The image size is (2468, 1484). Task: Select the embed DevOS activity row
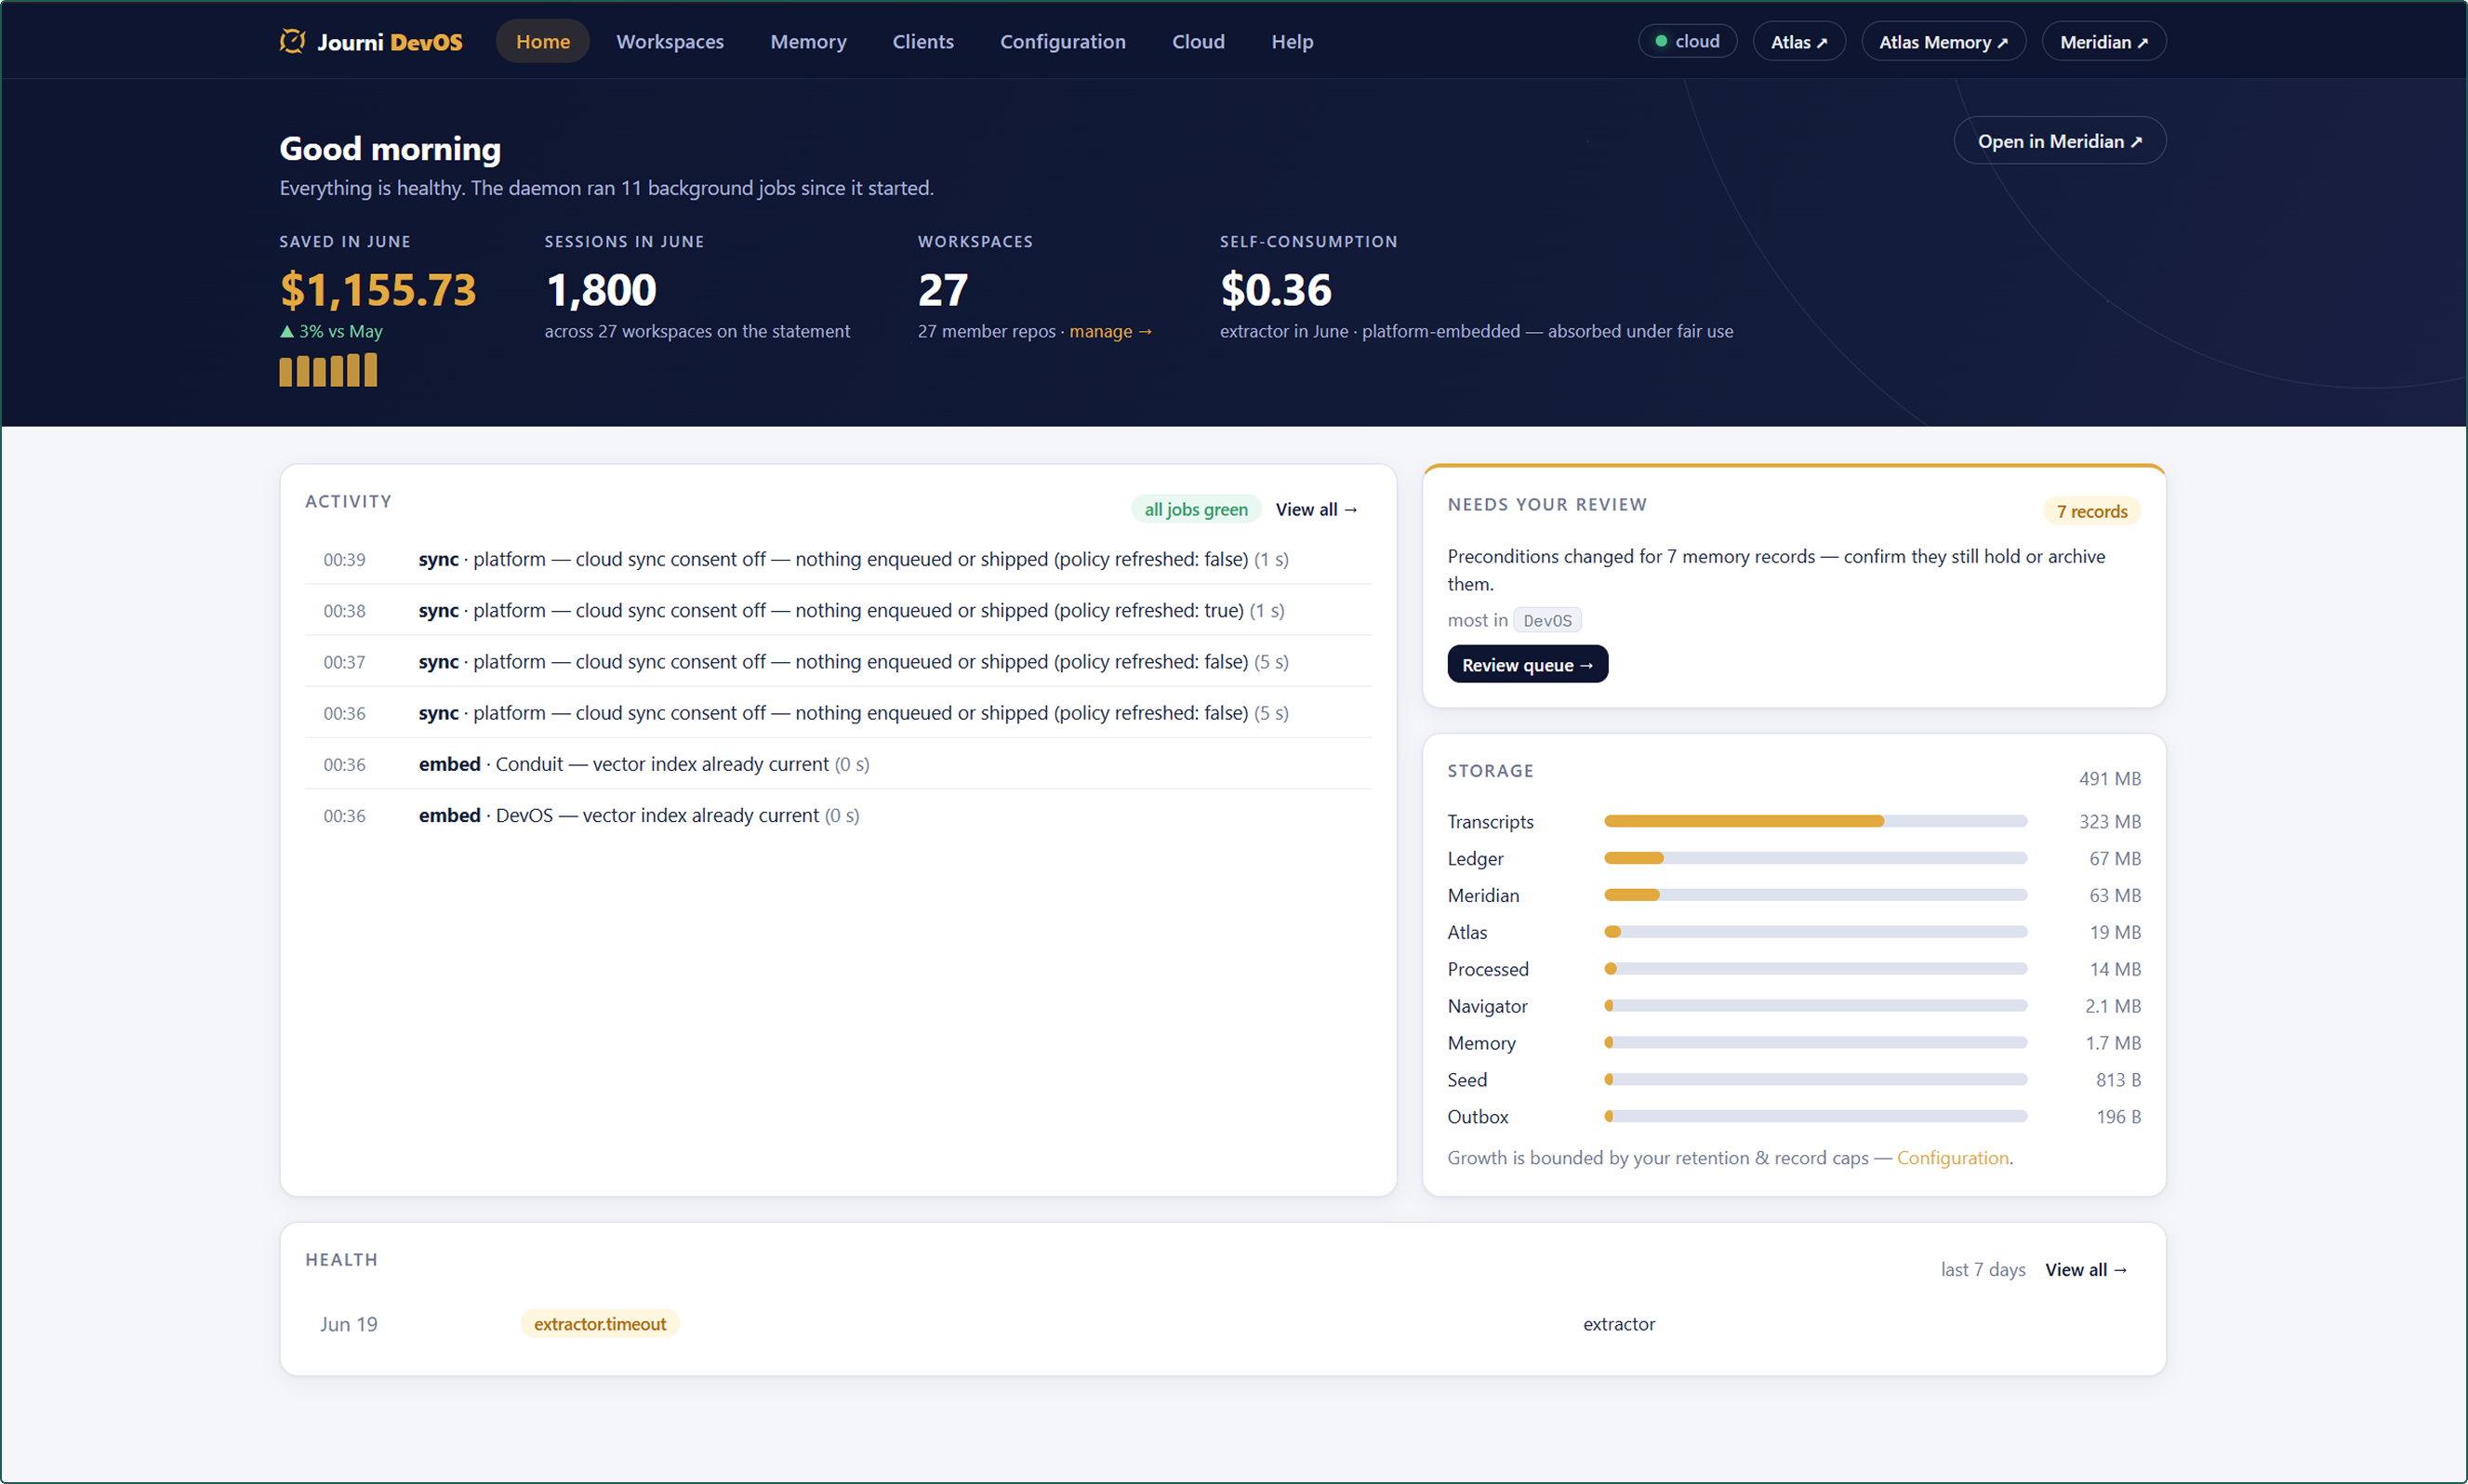(x=838, y=815)
